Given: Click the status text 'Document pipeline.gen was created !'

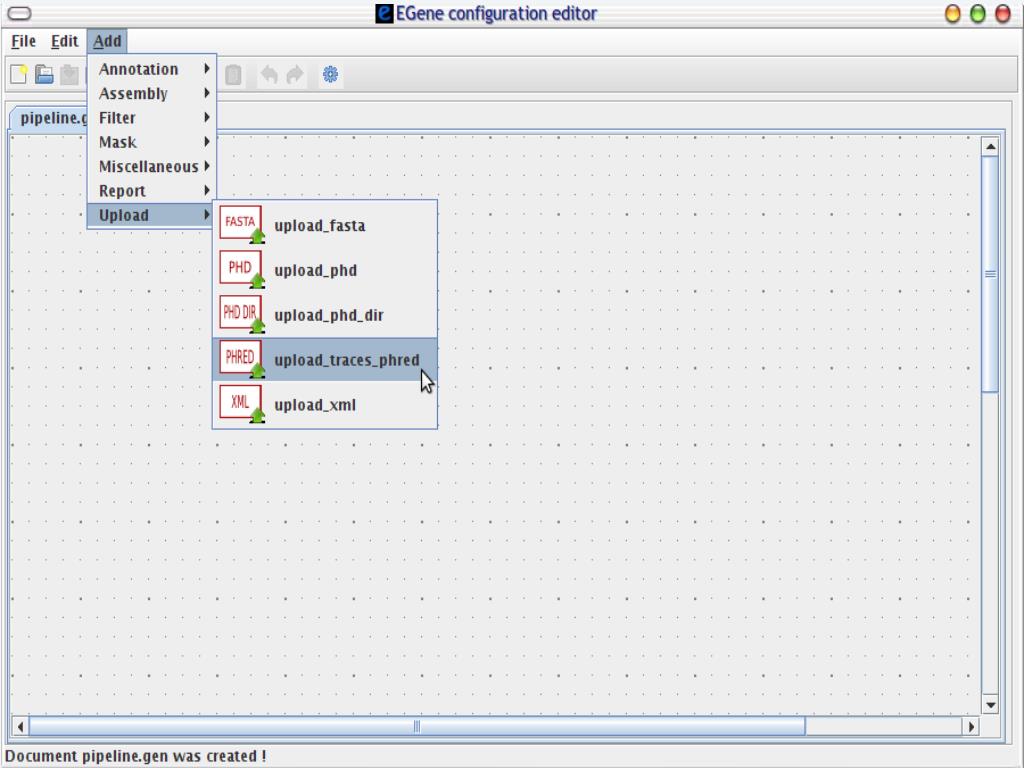Looking at the screenshot, I should click(x=136, y=756).
